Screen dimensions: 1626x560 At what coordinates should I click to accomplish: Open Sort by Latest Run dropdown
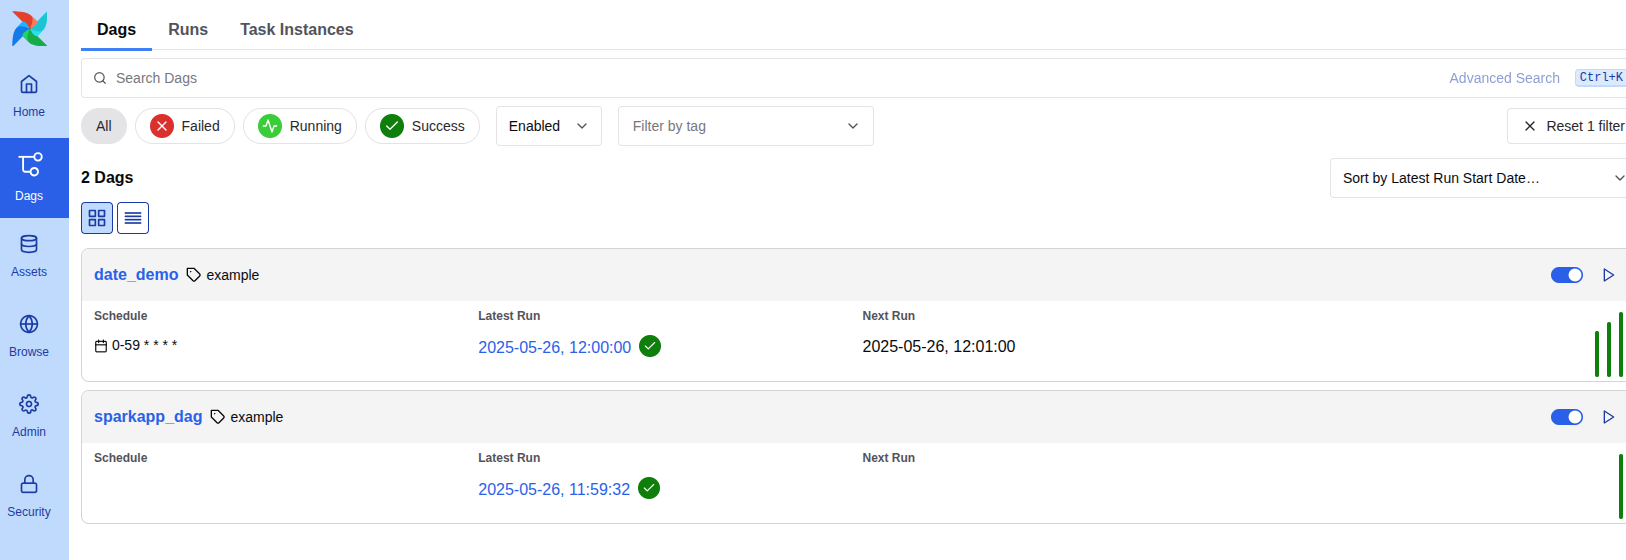point(1480,178)
